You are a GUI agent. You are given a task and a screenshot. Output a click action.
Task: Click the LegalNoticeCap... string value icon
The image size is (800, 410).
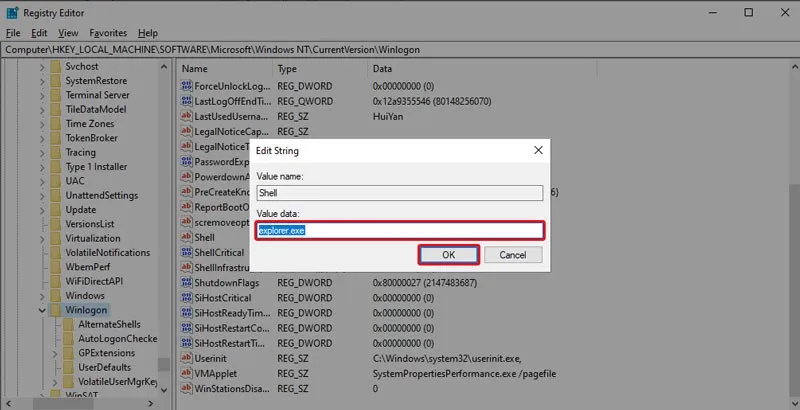(186, 132)
